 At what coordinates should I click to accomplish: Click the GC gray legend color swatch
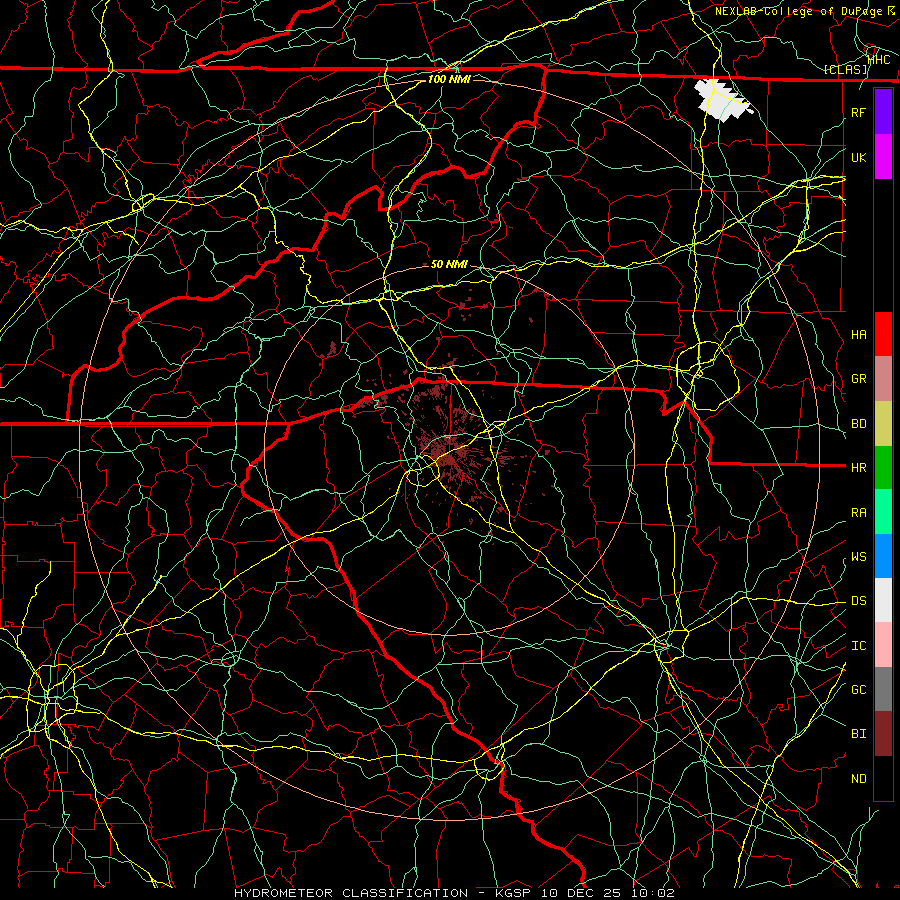click(883, 689)
